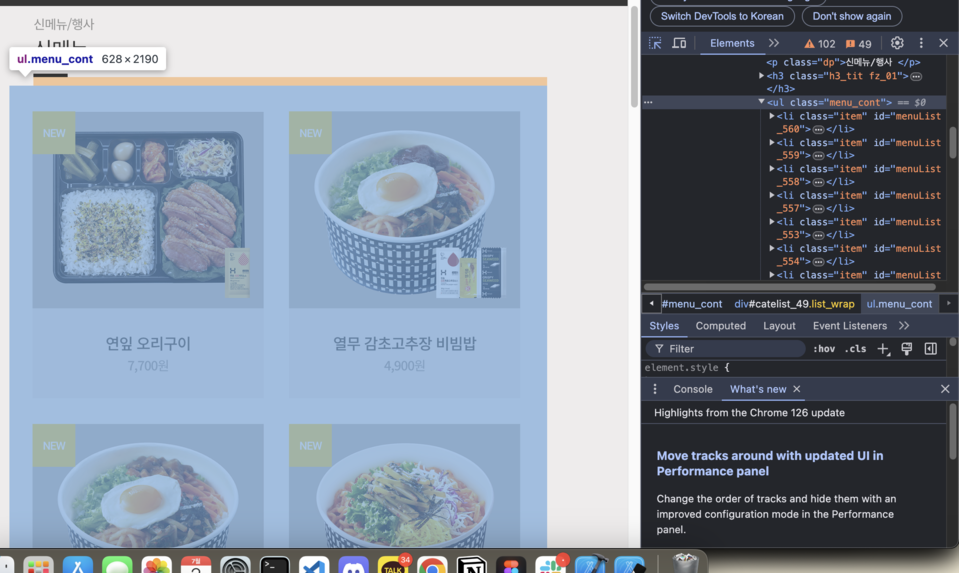The image size is (959, 573).
Task: Open Visual Studio Code from dock
Action: coord(314,566)
